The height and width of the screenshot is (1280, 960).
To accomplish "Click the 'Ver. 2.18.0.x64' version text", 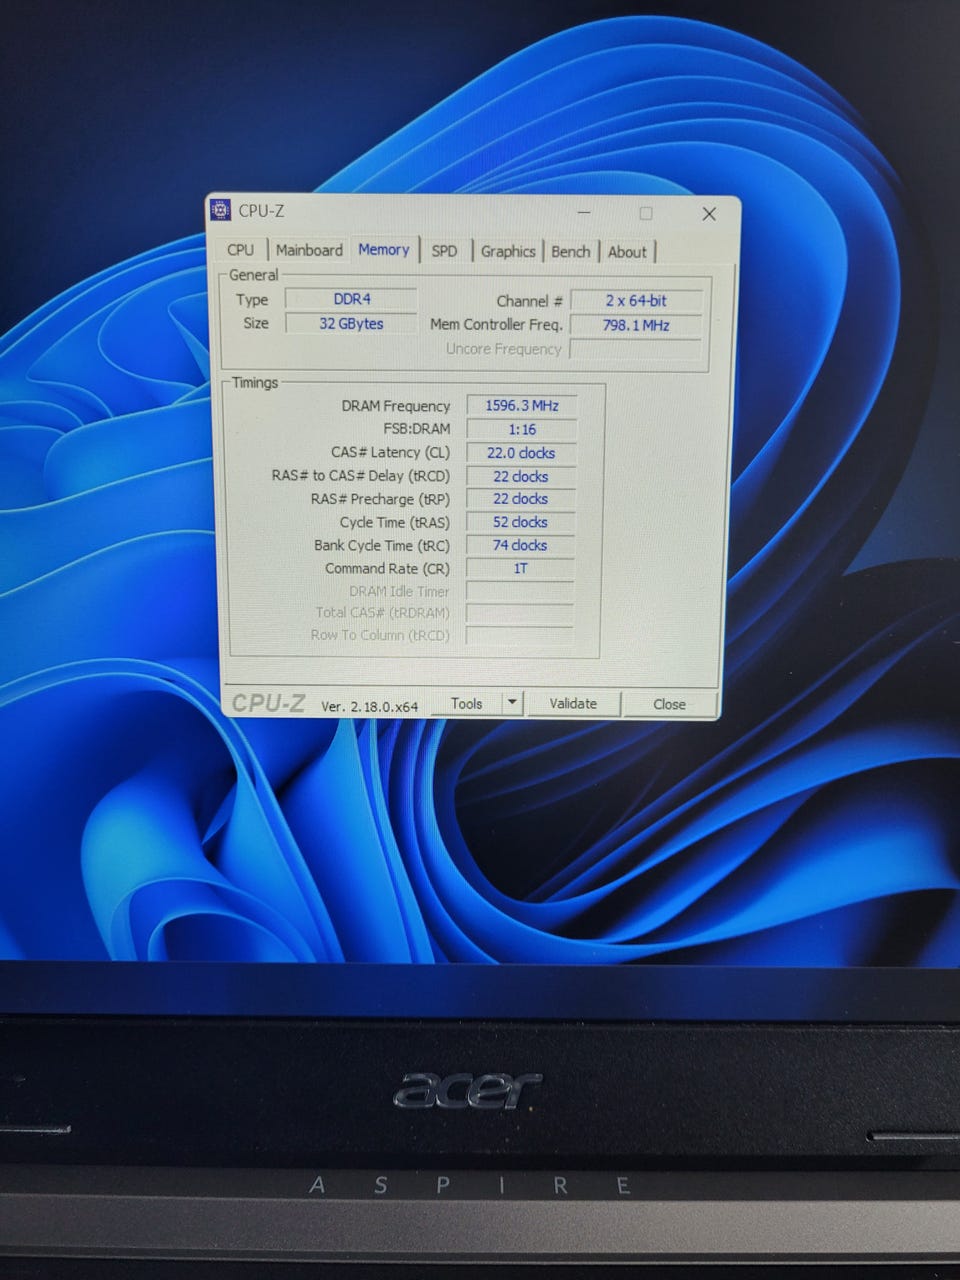I will coord(369,706).
